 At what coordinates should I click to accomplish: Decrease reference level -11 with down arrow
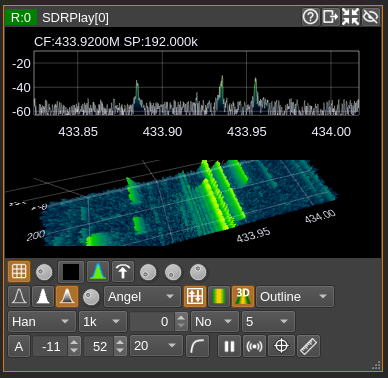pos(74,351)
